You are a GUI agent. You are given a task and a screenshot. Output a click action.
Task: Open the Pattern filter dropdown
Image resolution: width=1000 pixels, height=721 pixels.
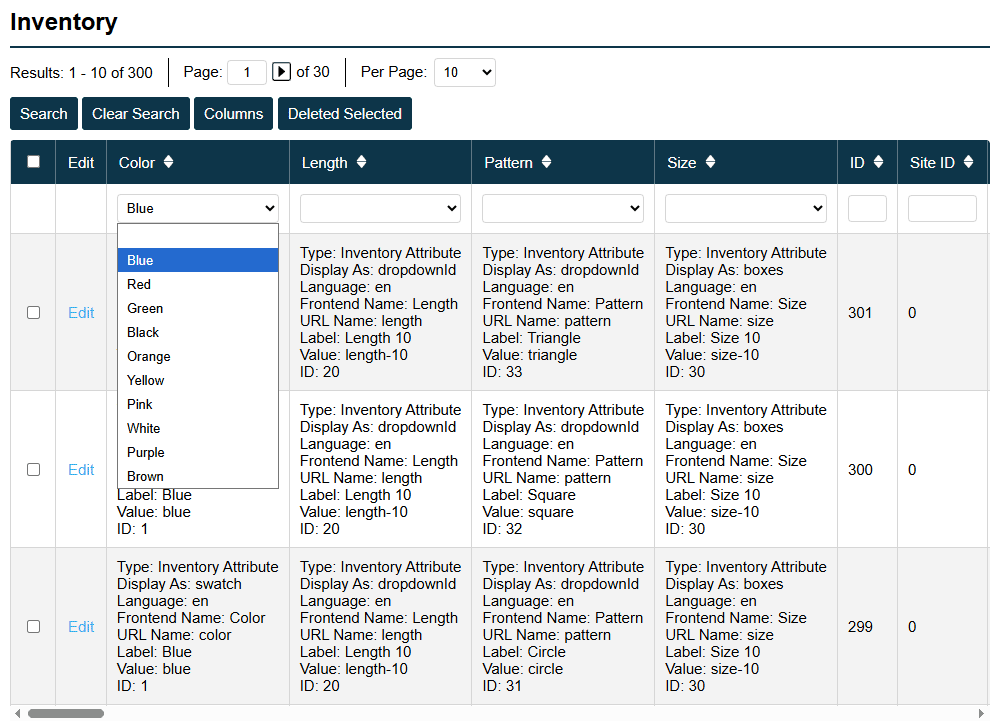563,208
